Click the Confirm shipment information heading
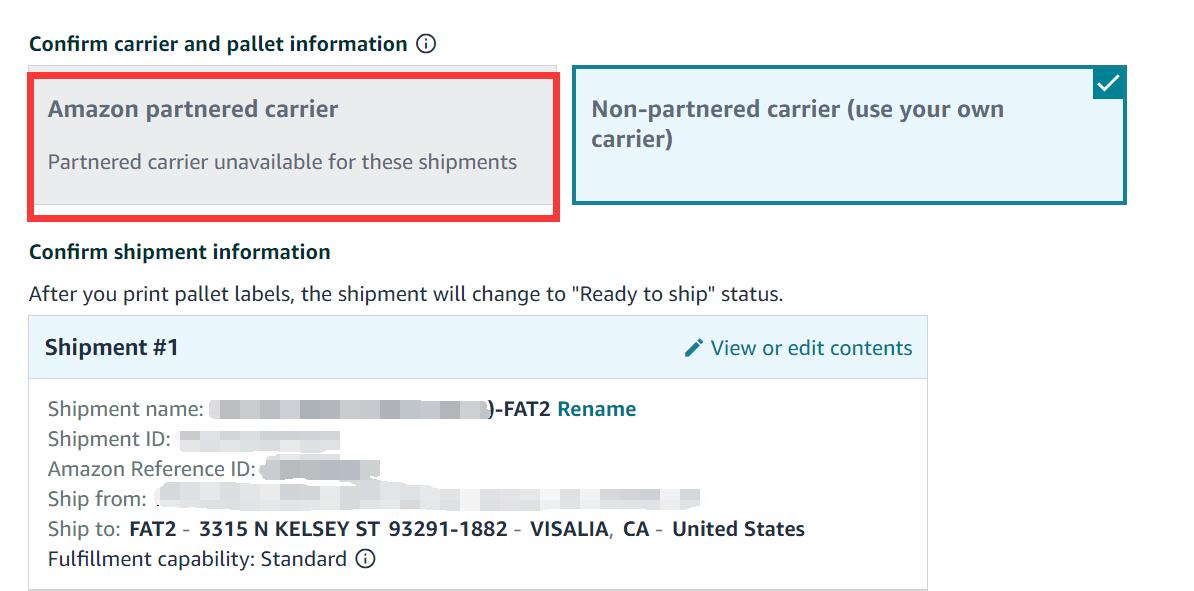Screen dimensions: 1194x591 click(x=180, y=252)
